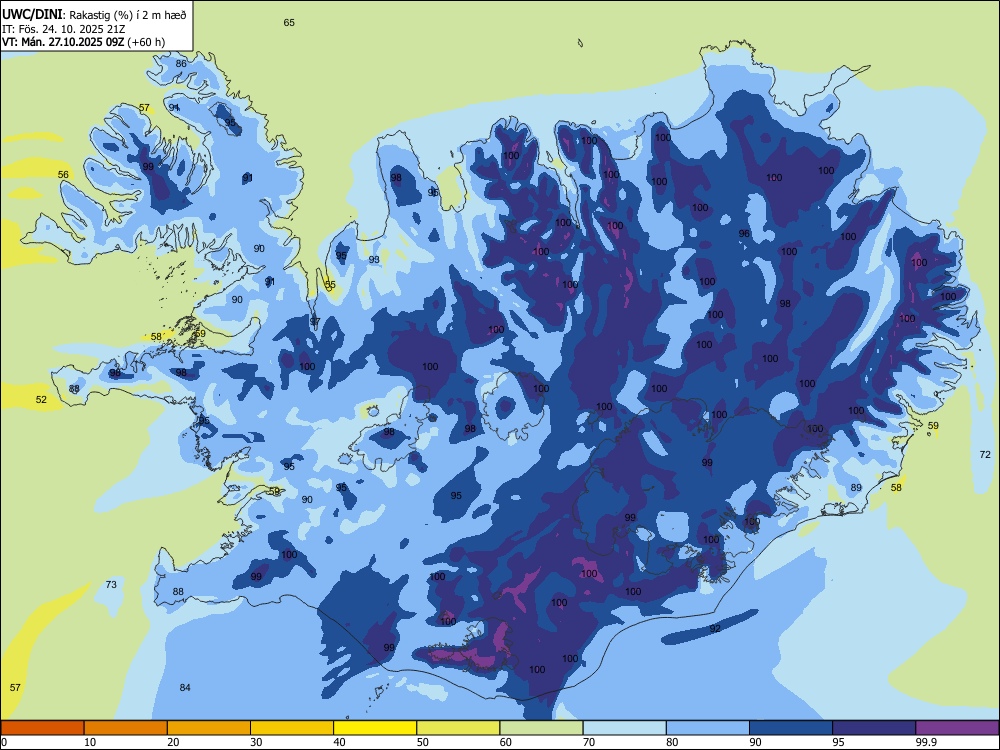Click the "92" value on the offshore streak
This screenshot has height=750, width=1000.
[x=715, y=629]
